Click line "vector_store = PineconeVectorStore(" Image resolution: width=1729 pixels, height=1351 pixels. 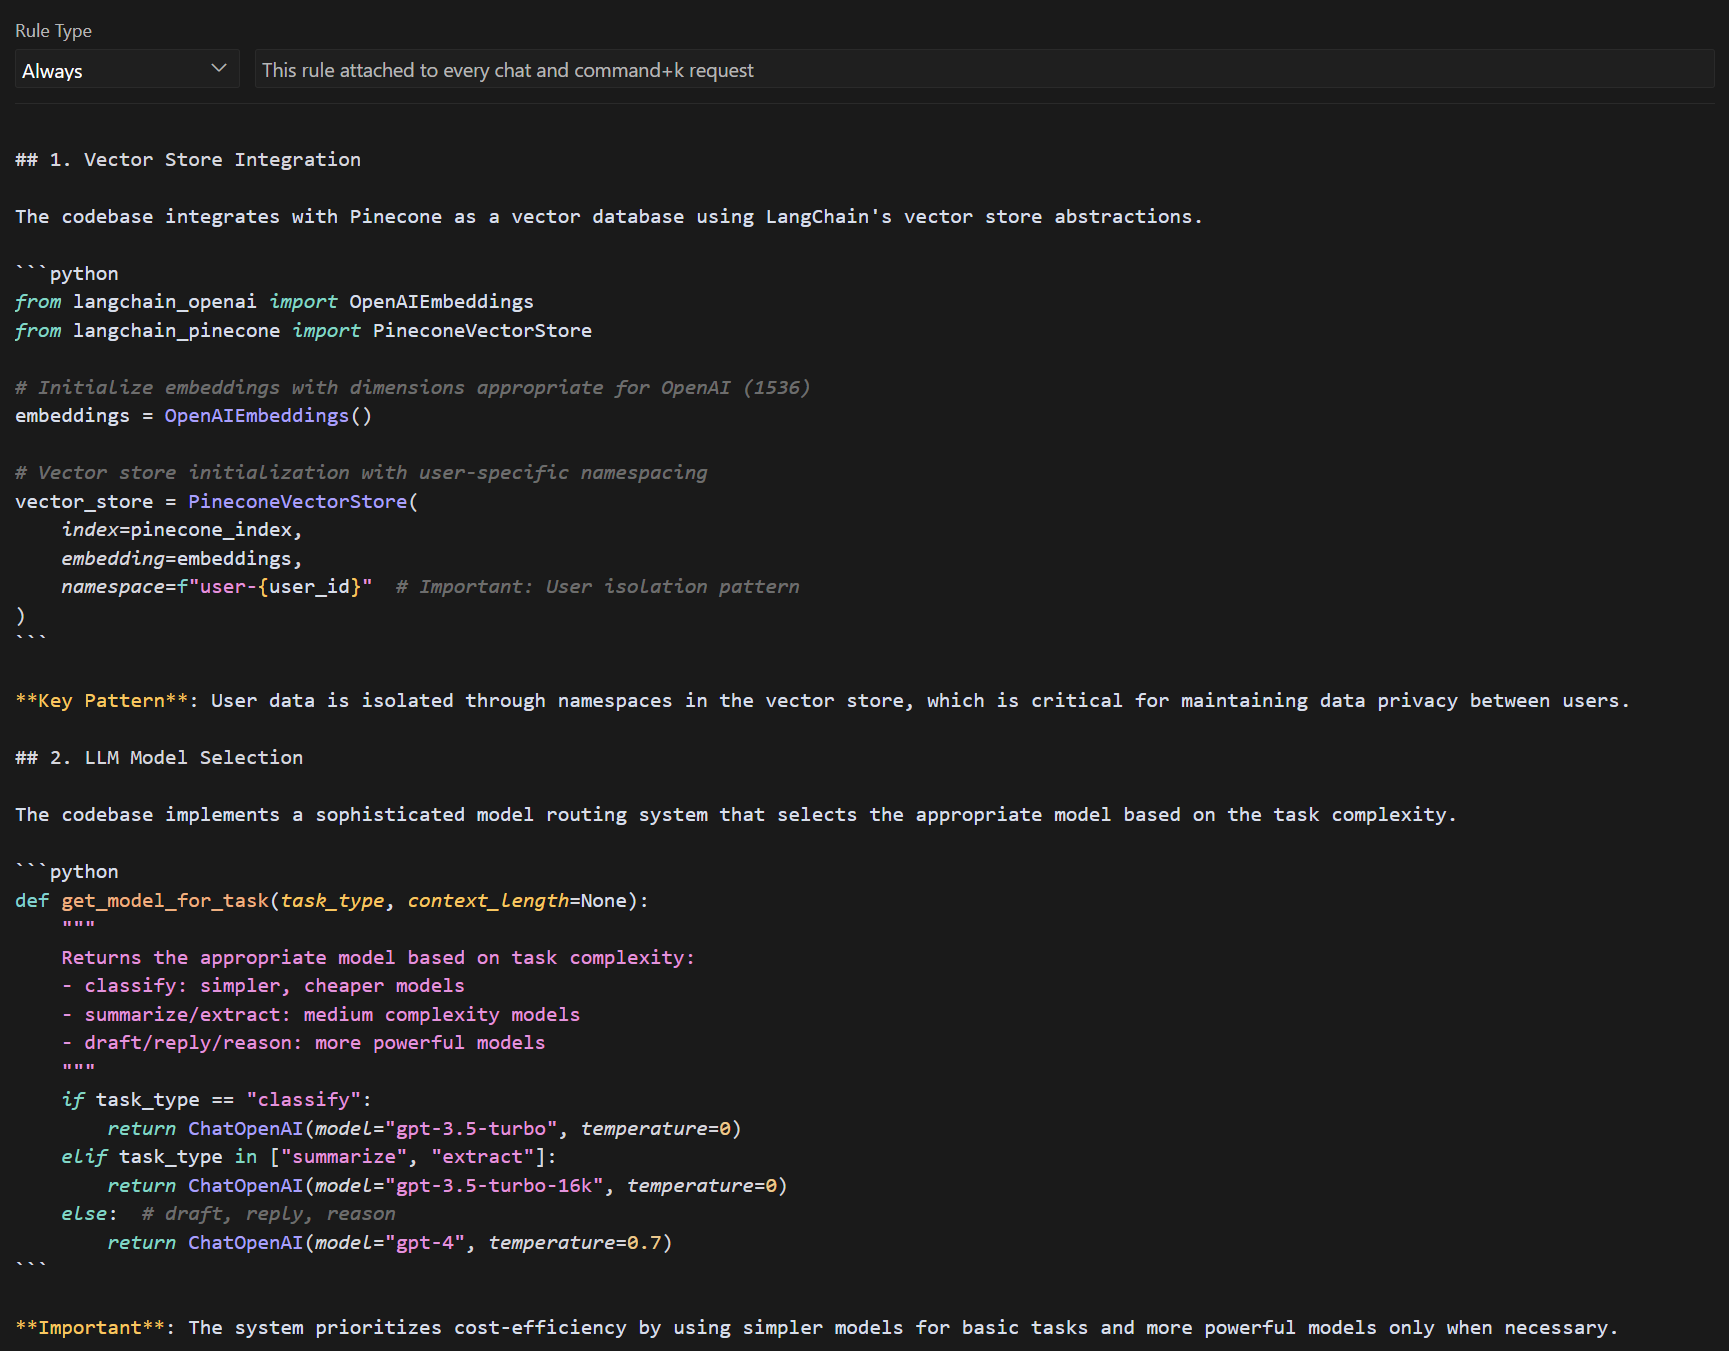tap(216, 501)
